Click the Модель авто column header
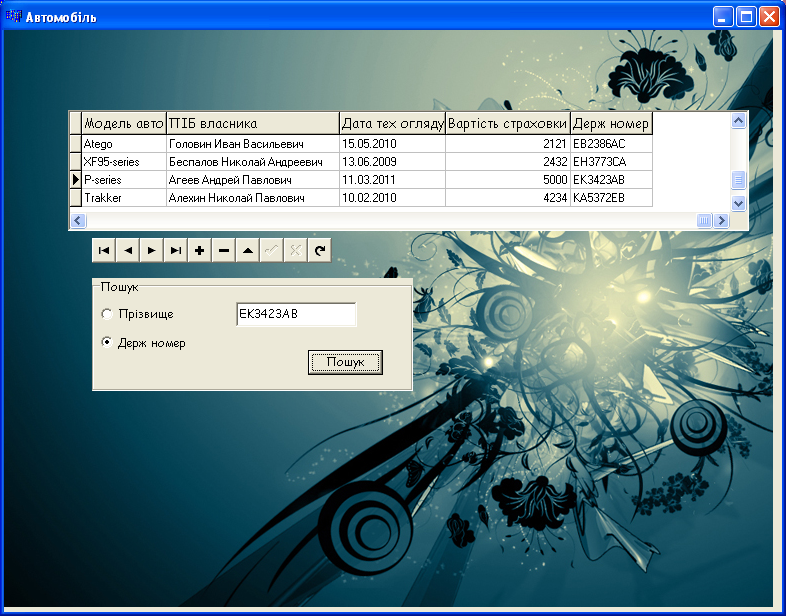 pos(124,123)
